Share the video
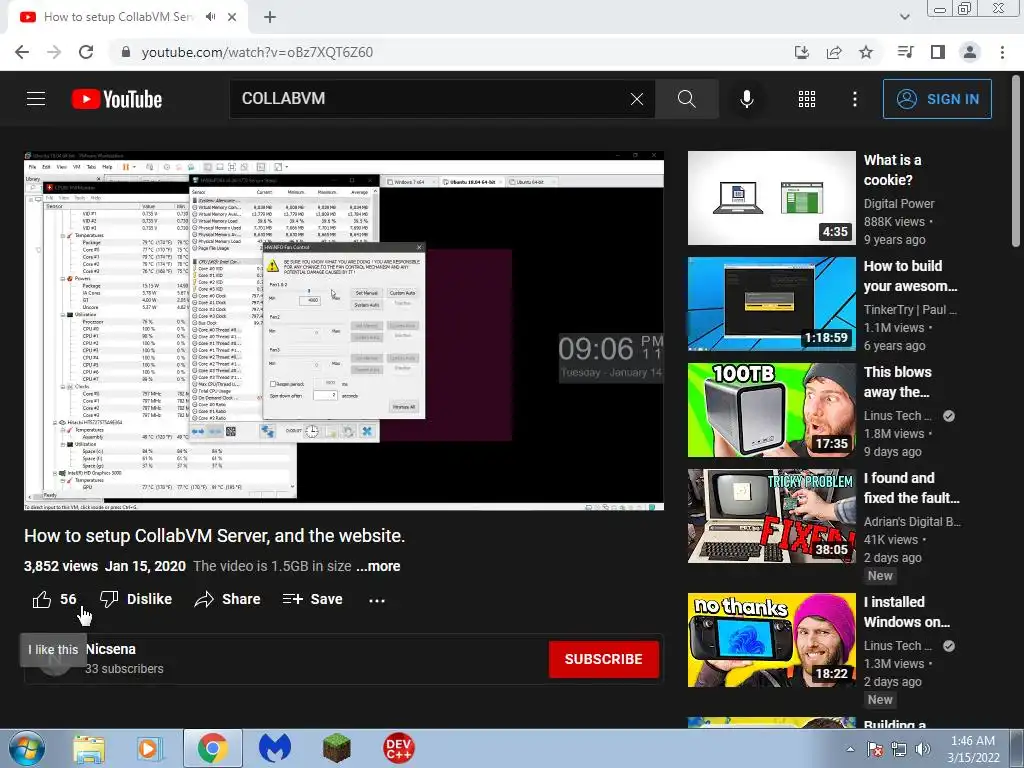1024x768 pixels. 227,599
